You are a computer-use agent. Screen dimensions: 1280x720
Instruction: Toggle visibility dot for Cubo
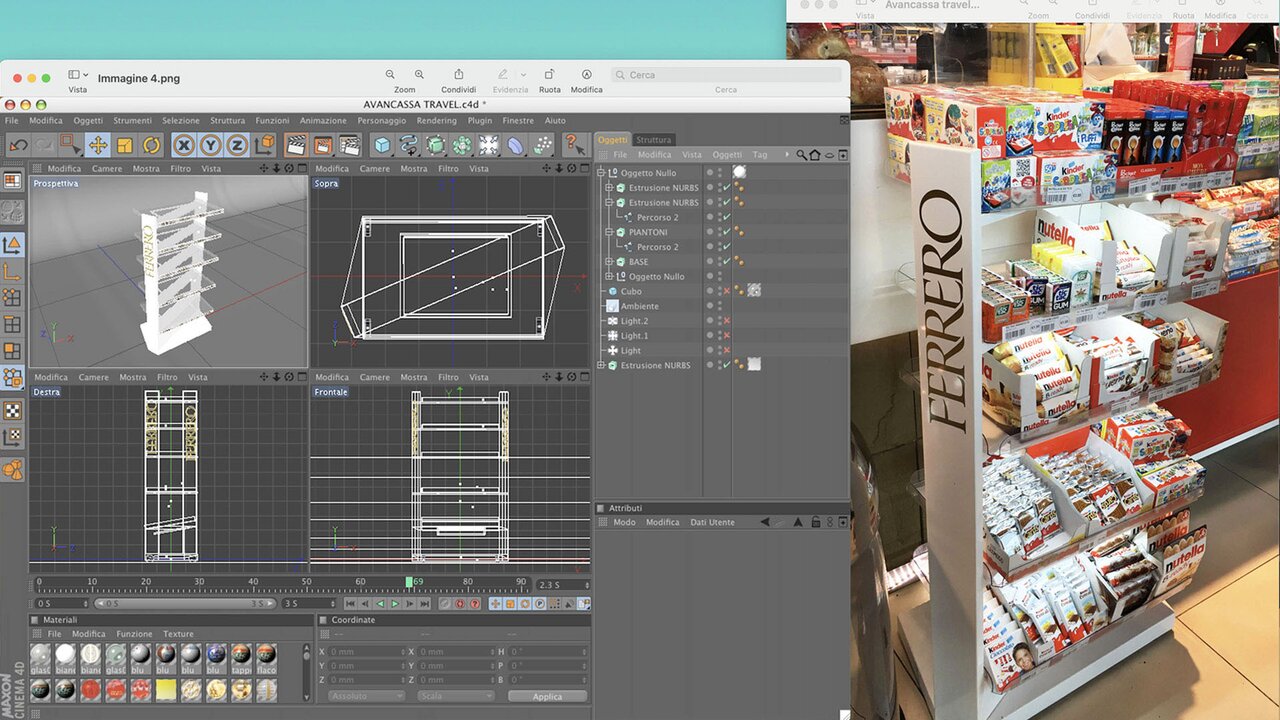tap(710, 289)
